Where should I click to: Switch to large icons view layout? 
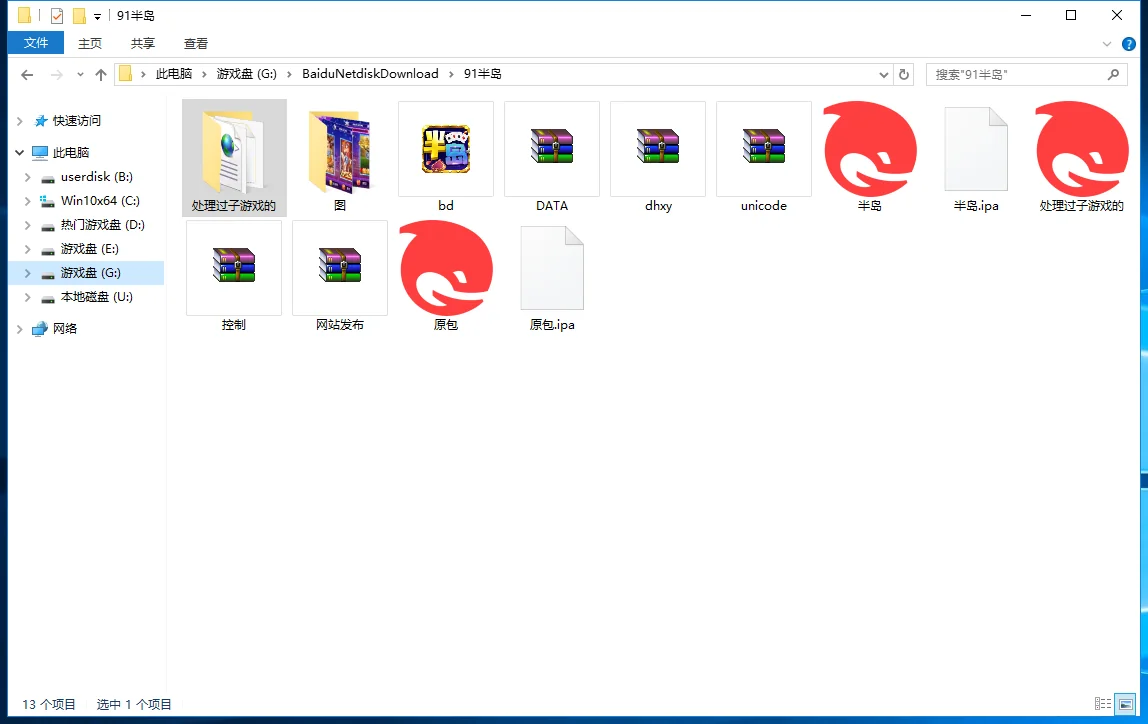(x=1125, y=704)
